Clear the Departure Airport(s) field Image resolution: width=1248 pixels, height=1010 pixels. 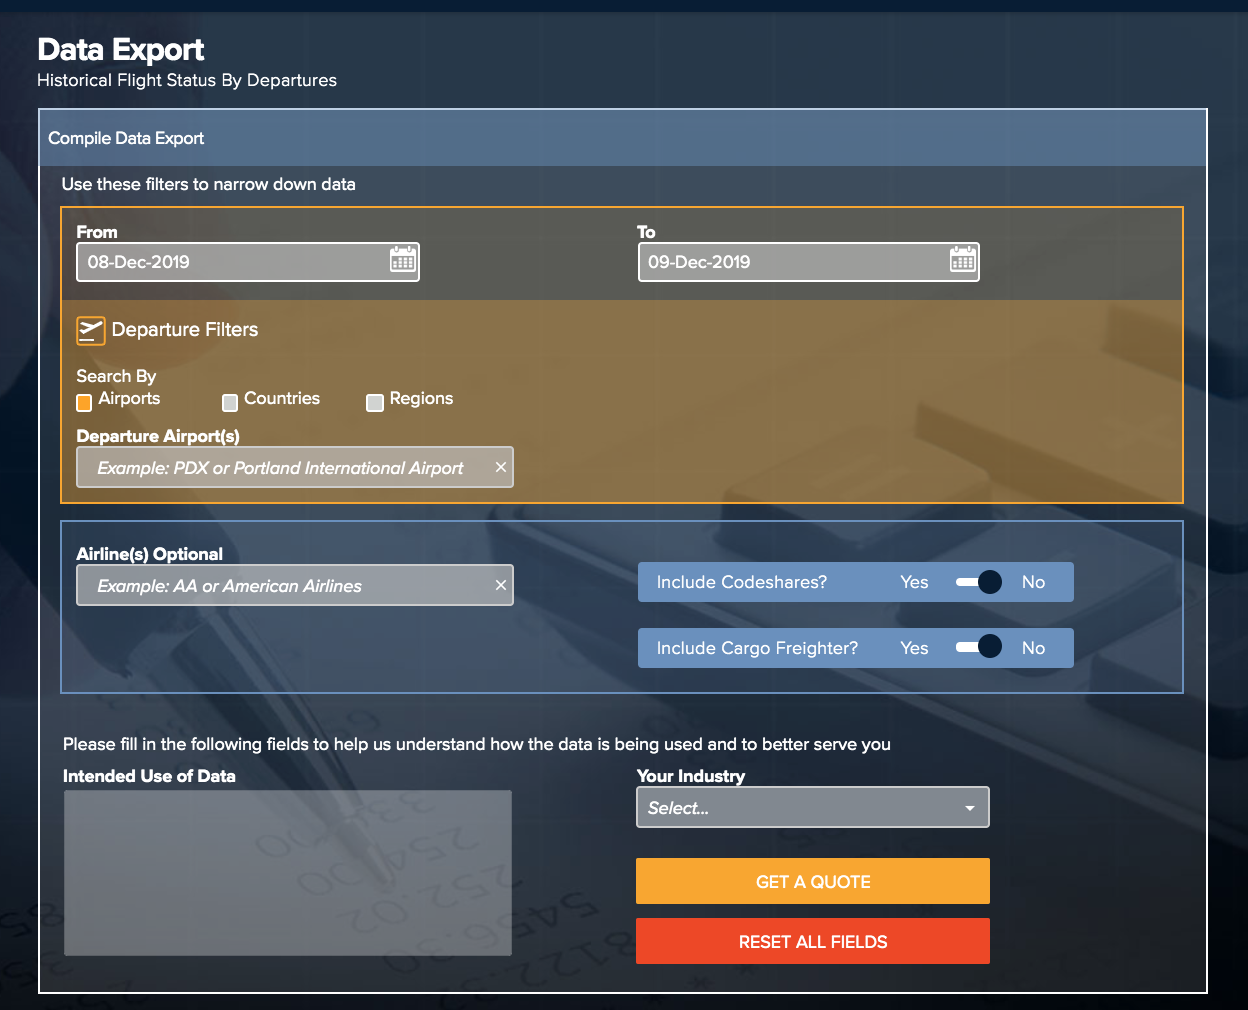point(500,467)
